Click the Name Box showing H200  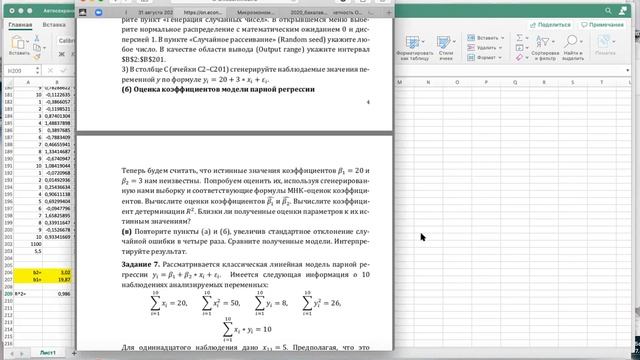[20, 71]
